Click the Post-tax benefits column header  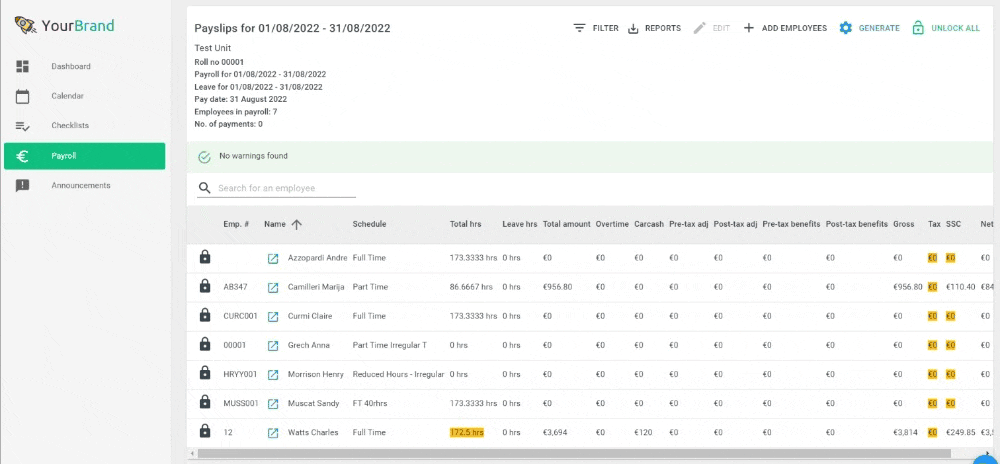(x=857, y=224)
